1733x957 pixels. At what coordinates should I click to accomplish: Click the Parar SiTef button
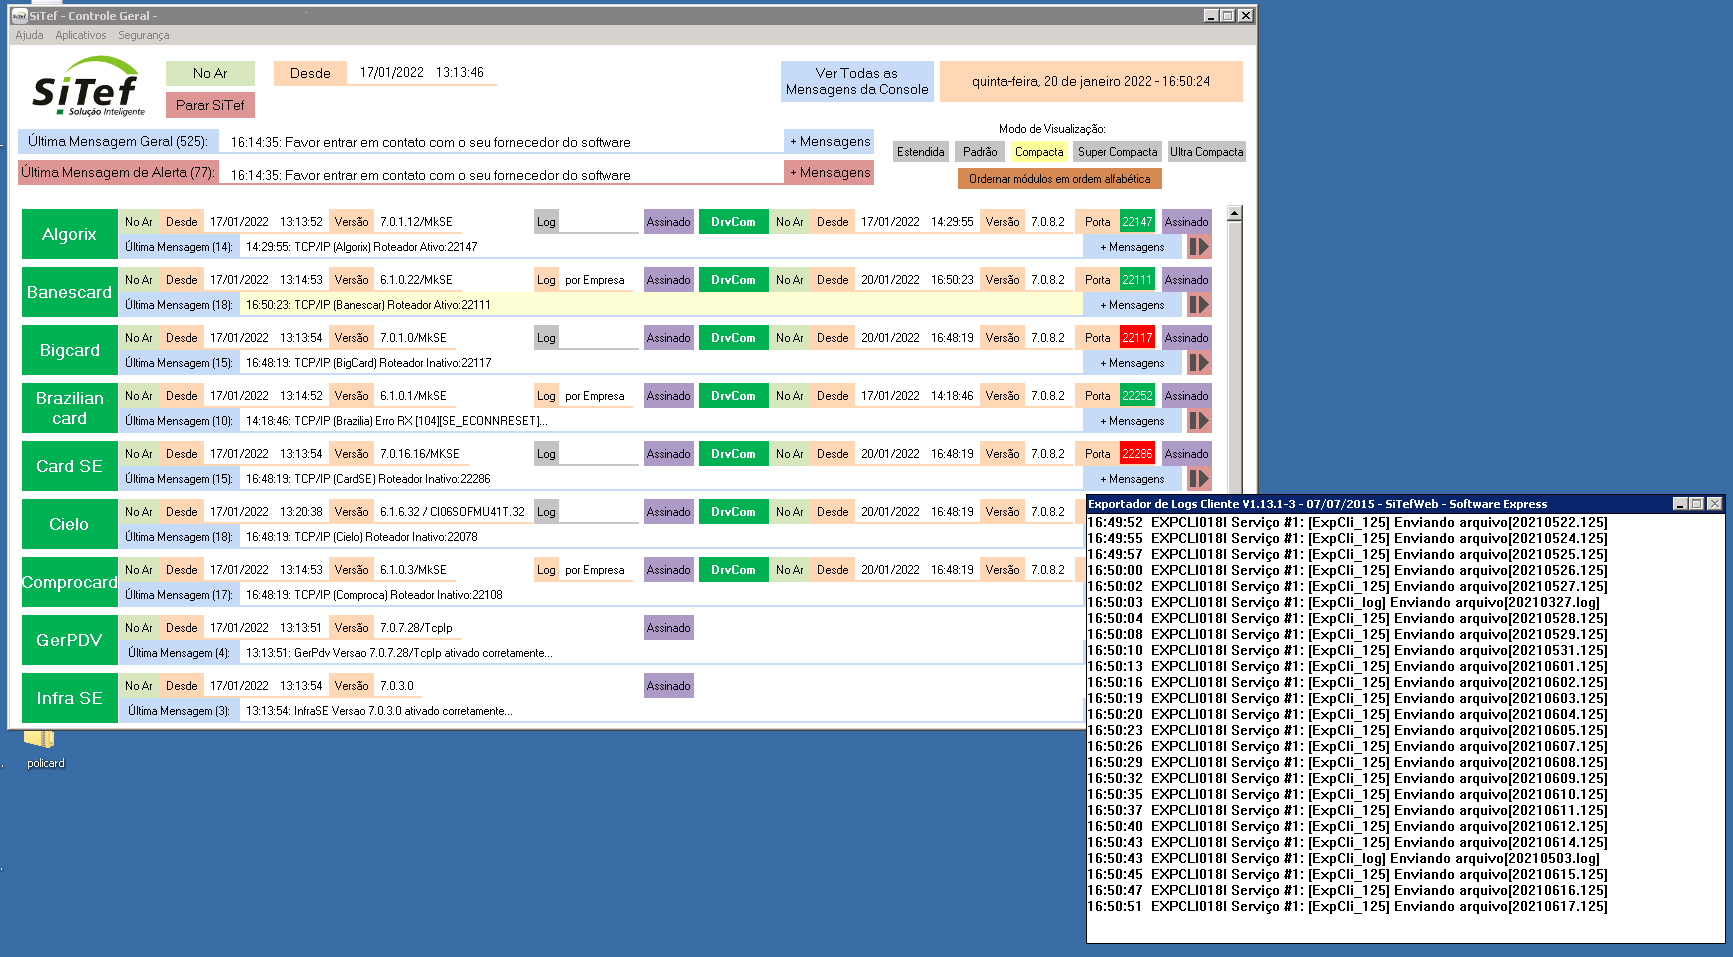[210, 105]
